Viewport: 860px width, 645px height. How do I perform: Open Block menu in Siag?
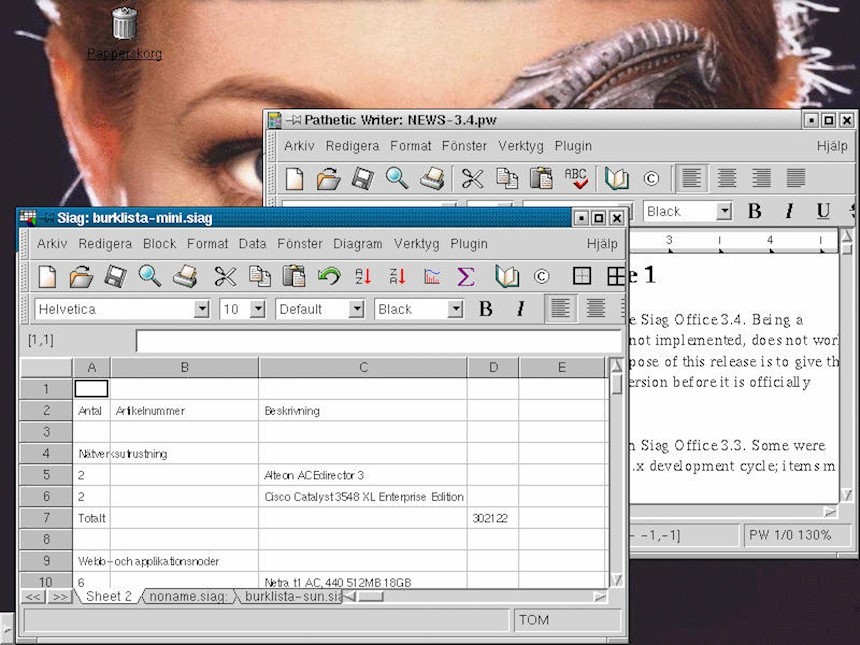click(159, 244)
